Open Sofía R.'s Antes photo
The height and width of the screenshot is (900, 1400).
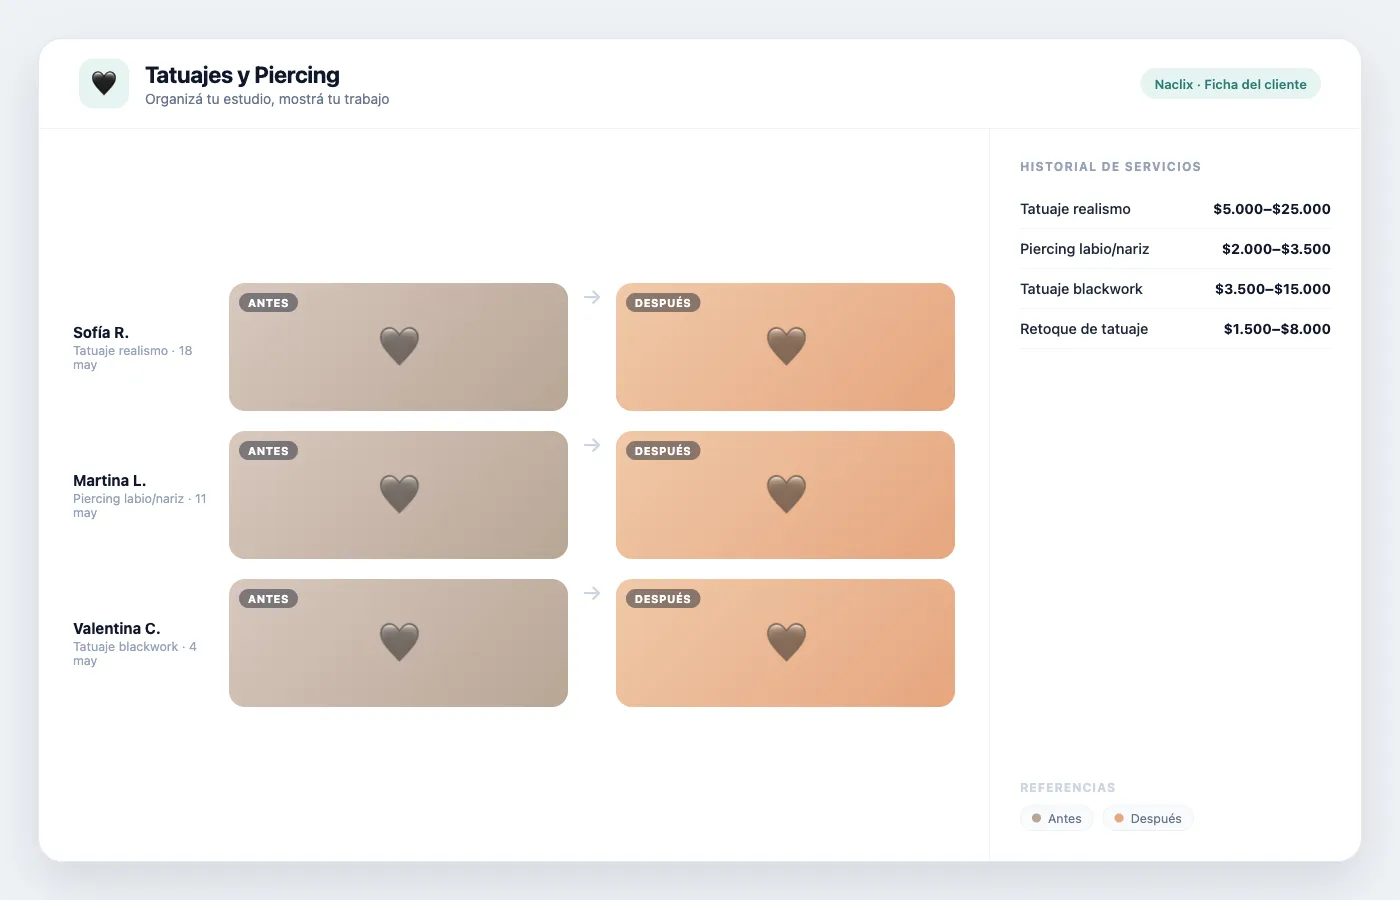[398, 347]
